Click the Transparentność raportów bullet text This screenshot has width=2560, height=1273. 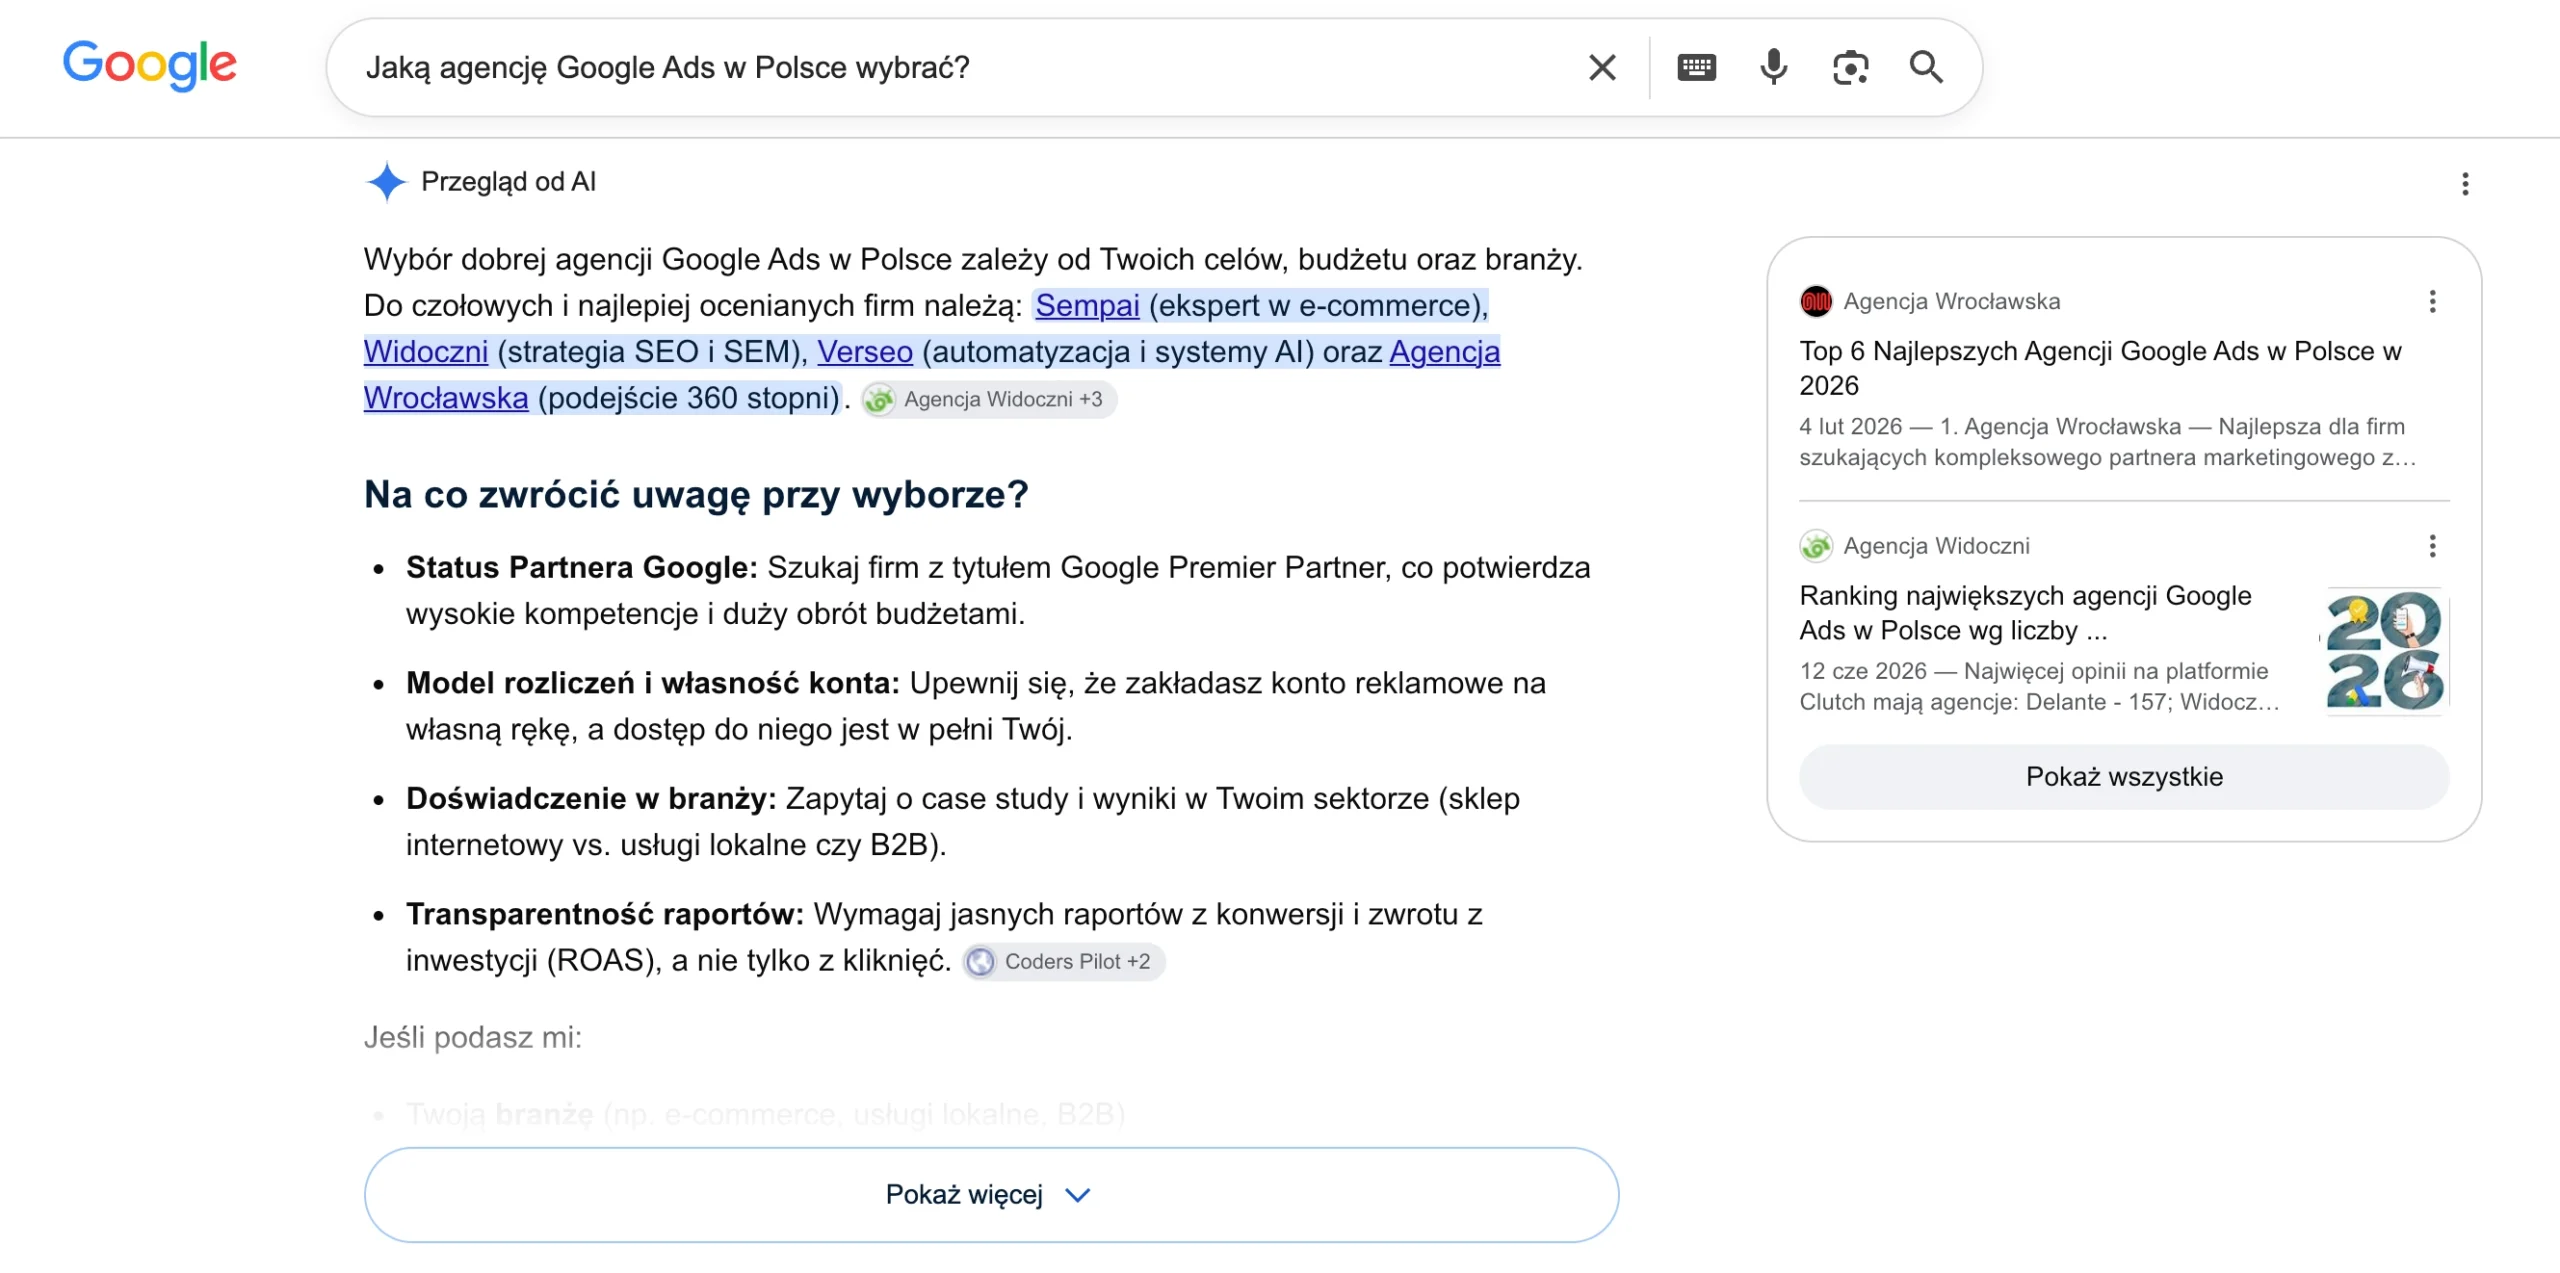[x=944, y=938]
